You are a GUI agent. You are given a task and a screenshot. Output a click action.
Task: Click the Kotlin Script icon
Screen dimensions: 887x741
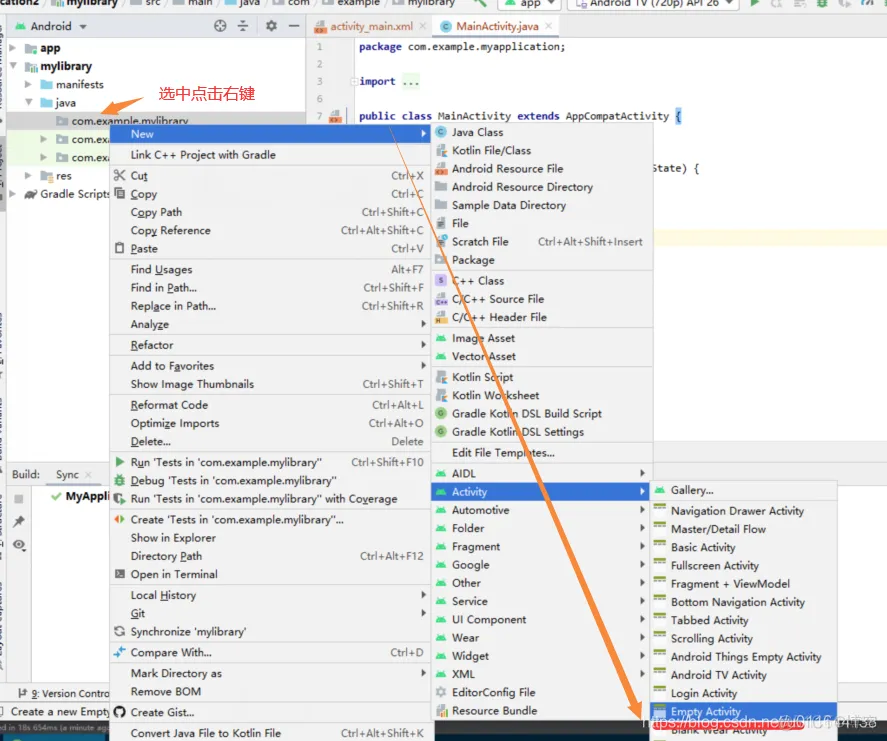click(x=441, y=377)
